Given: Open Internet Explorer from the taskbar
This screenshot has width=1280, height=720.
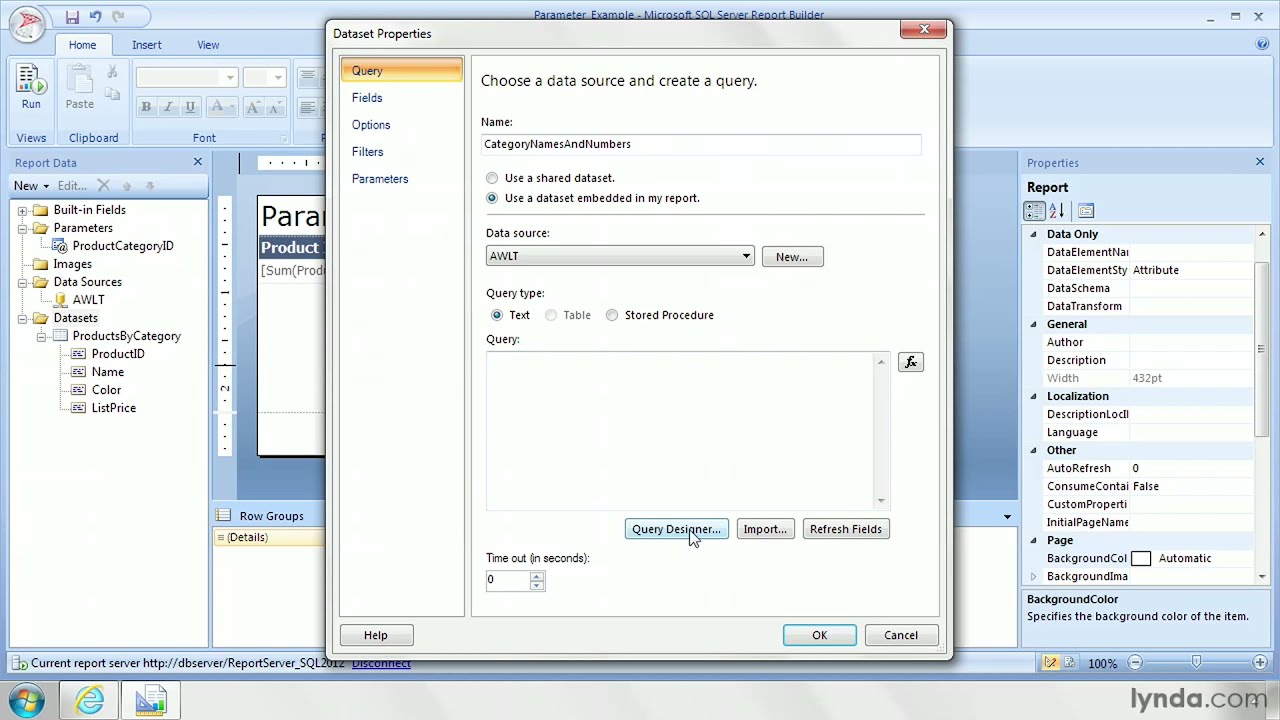Looking at the screenshot, I should pyautogui.click(x=90, y=700).
